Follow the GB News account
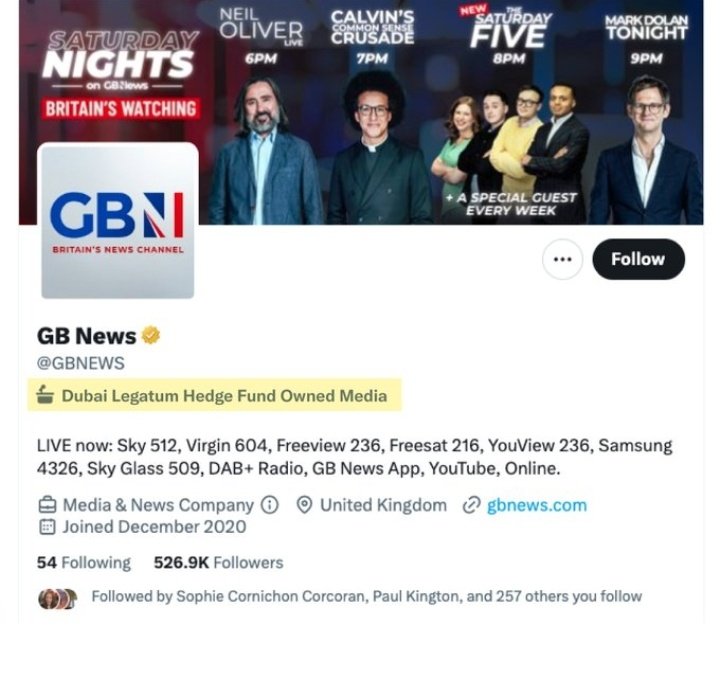Screen dimensions: 720x697 638,259
